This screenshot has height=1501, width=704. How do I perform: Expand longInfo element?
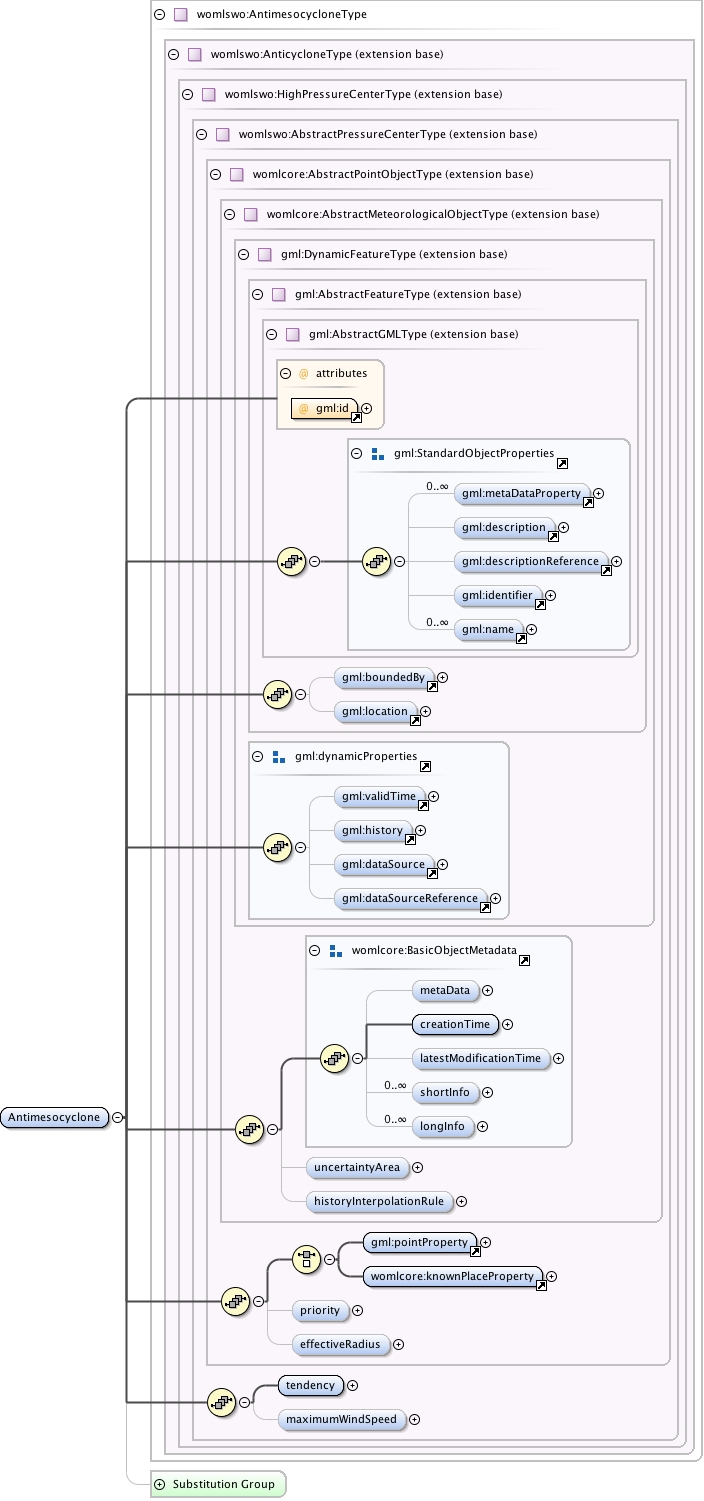[483, 1126]
